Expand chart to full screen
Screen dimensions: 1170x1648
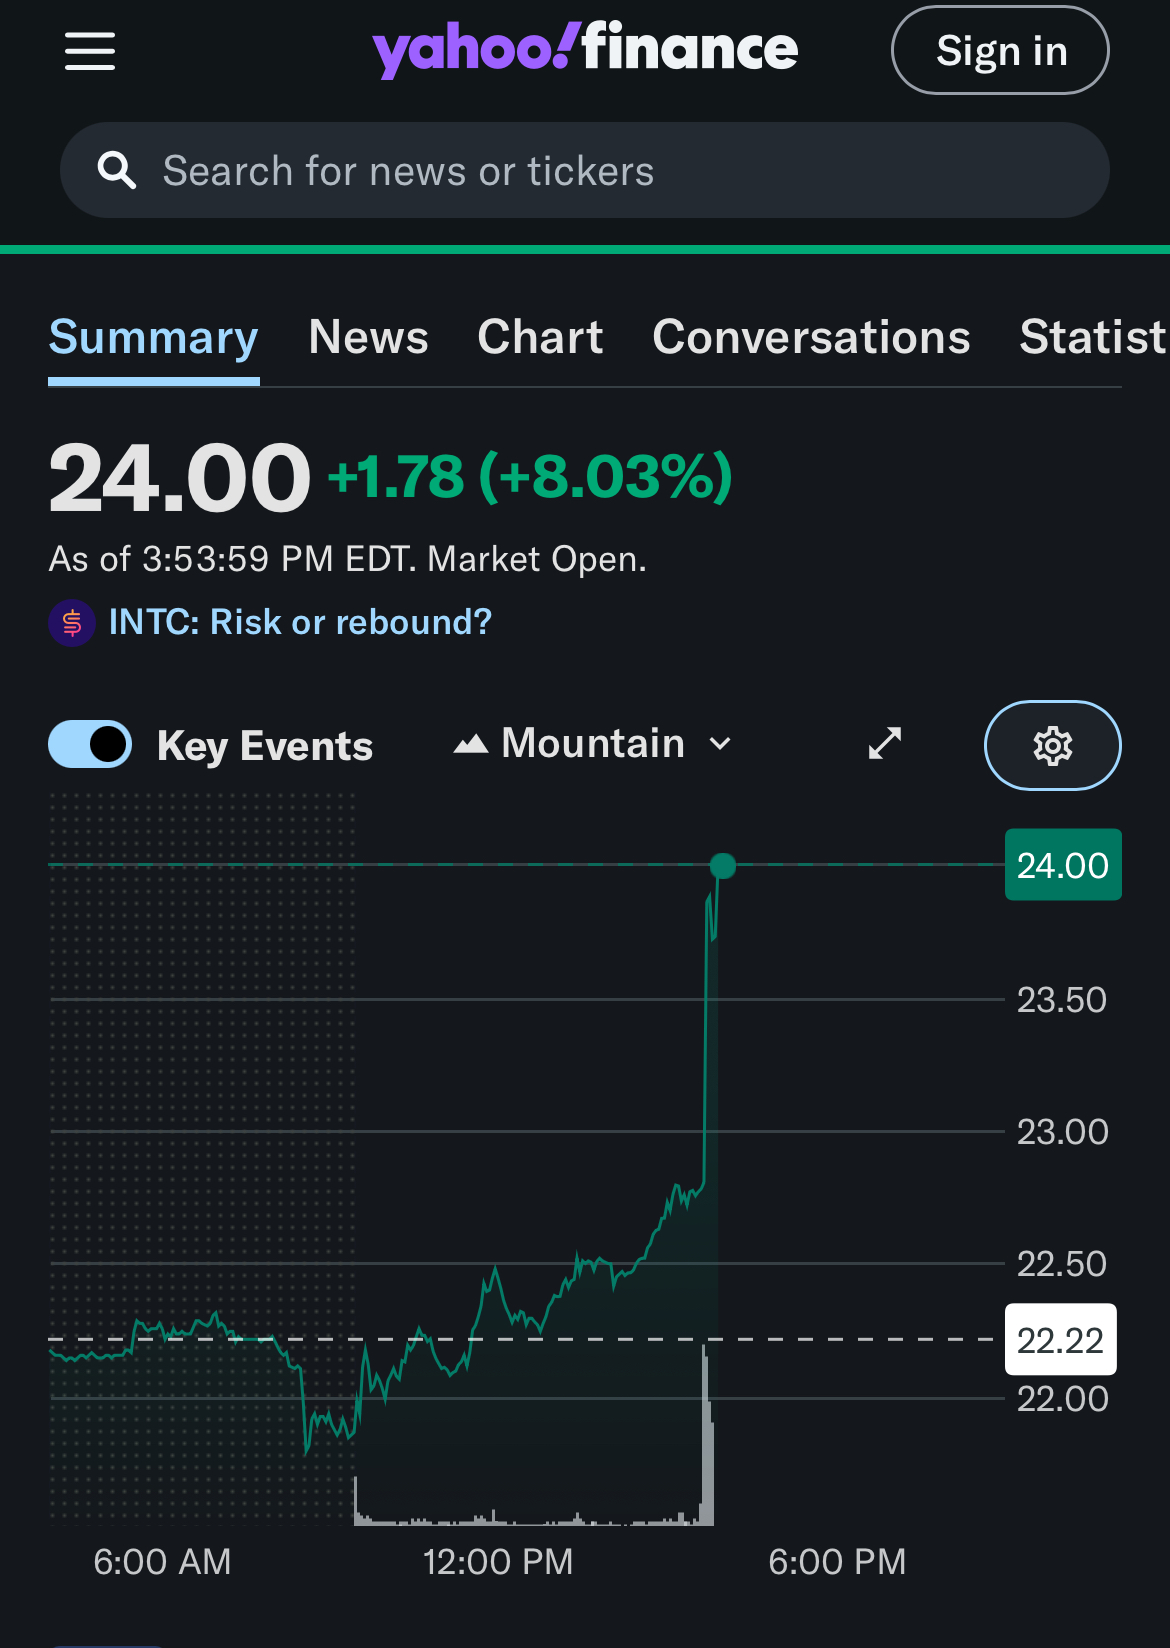click(884, 743)
